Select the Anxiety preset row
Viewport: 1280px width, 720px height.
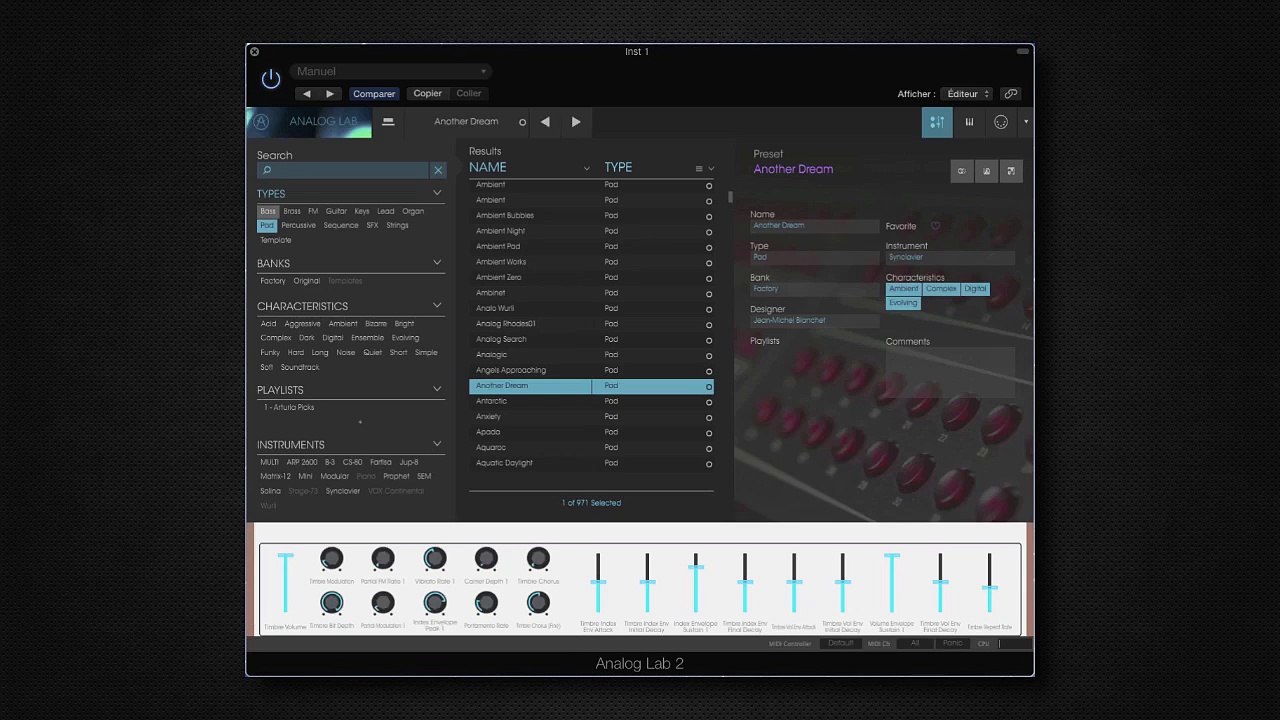591,417
